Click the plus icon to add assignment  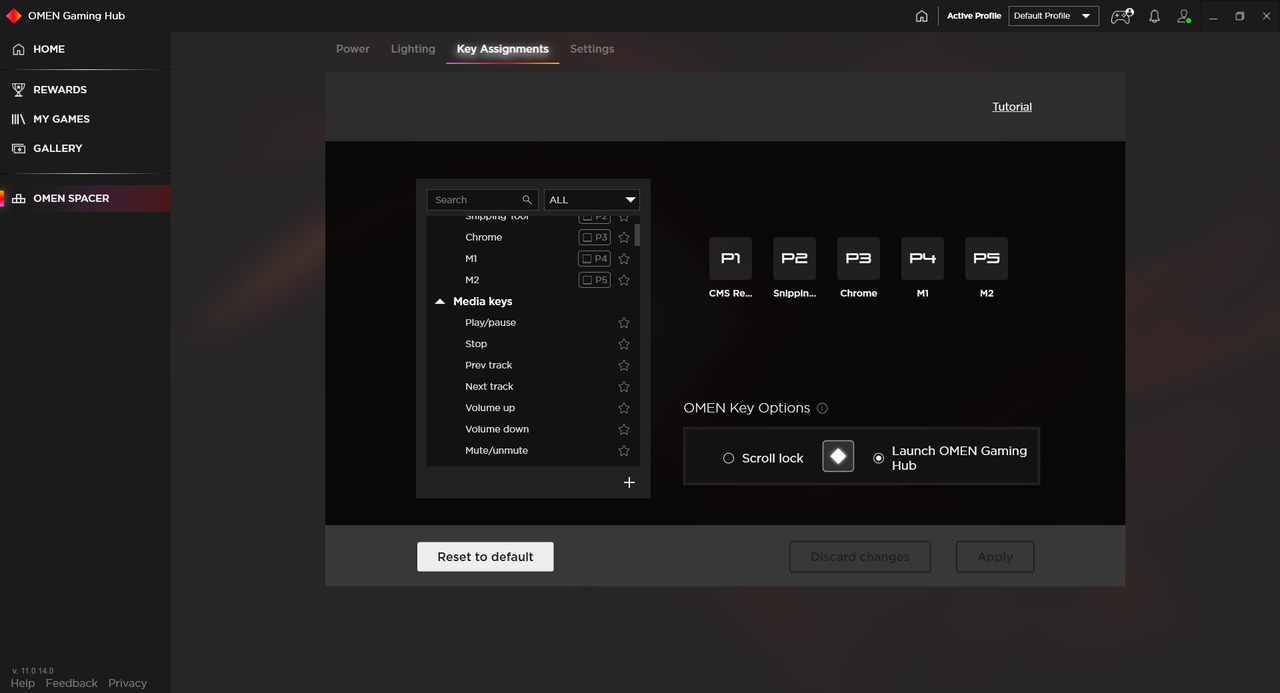(x=629, y=482)
